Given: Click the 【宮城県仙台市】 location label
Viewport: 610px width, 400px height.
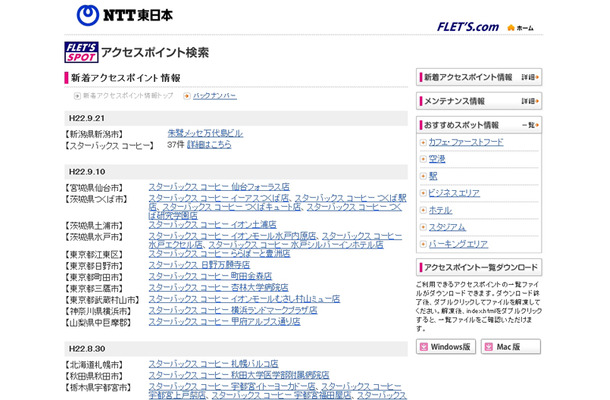Looking at the screenshot, I should (x=94, y=188).
